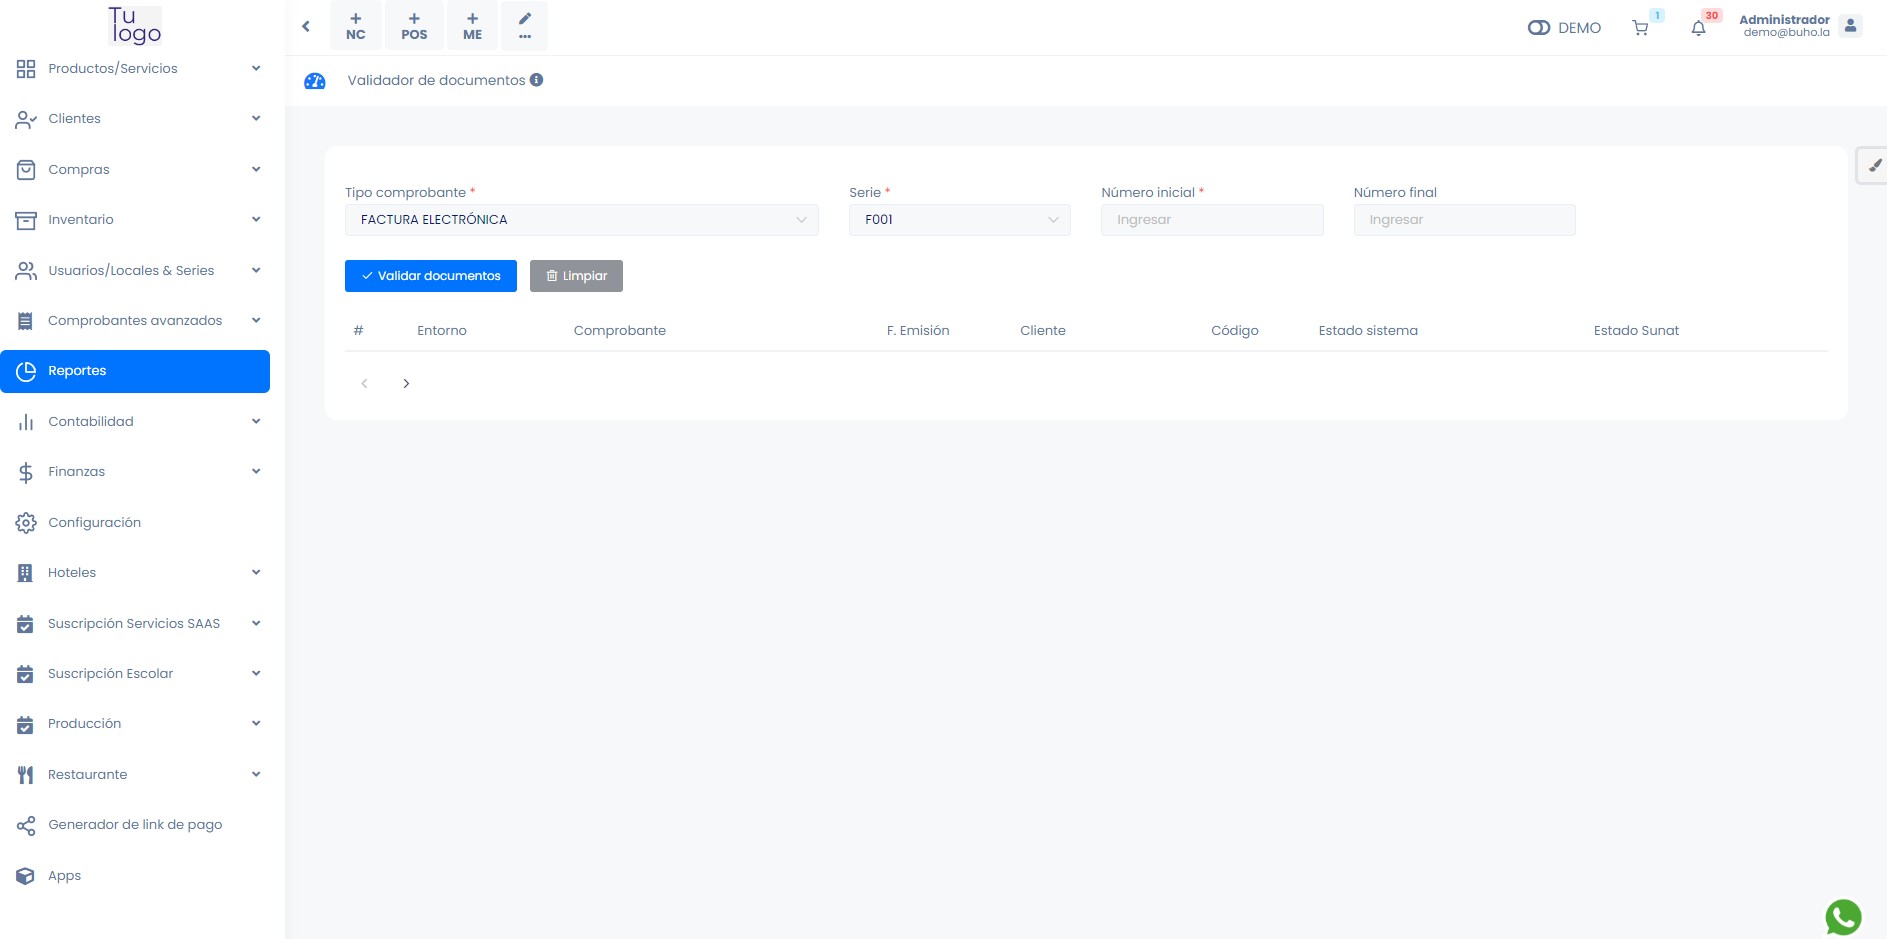Click the info icon beside Validador de documentos
Viewport: 1887px width, 939px height.
click(x=537, y=80)
